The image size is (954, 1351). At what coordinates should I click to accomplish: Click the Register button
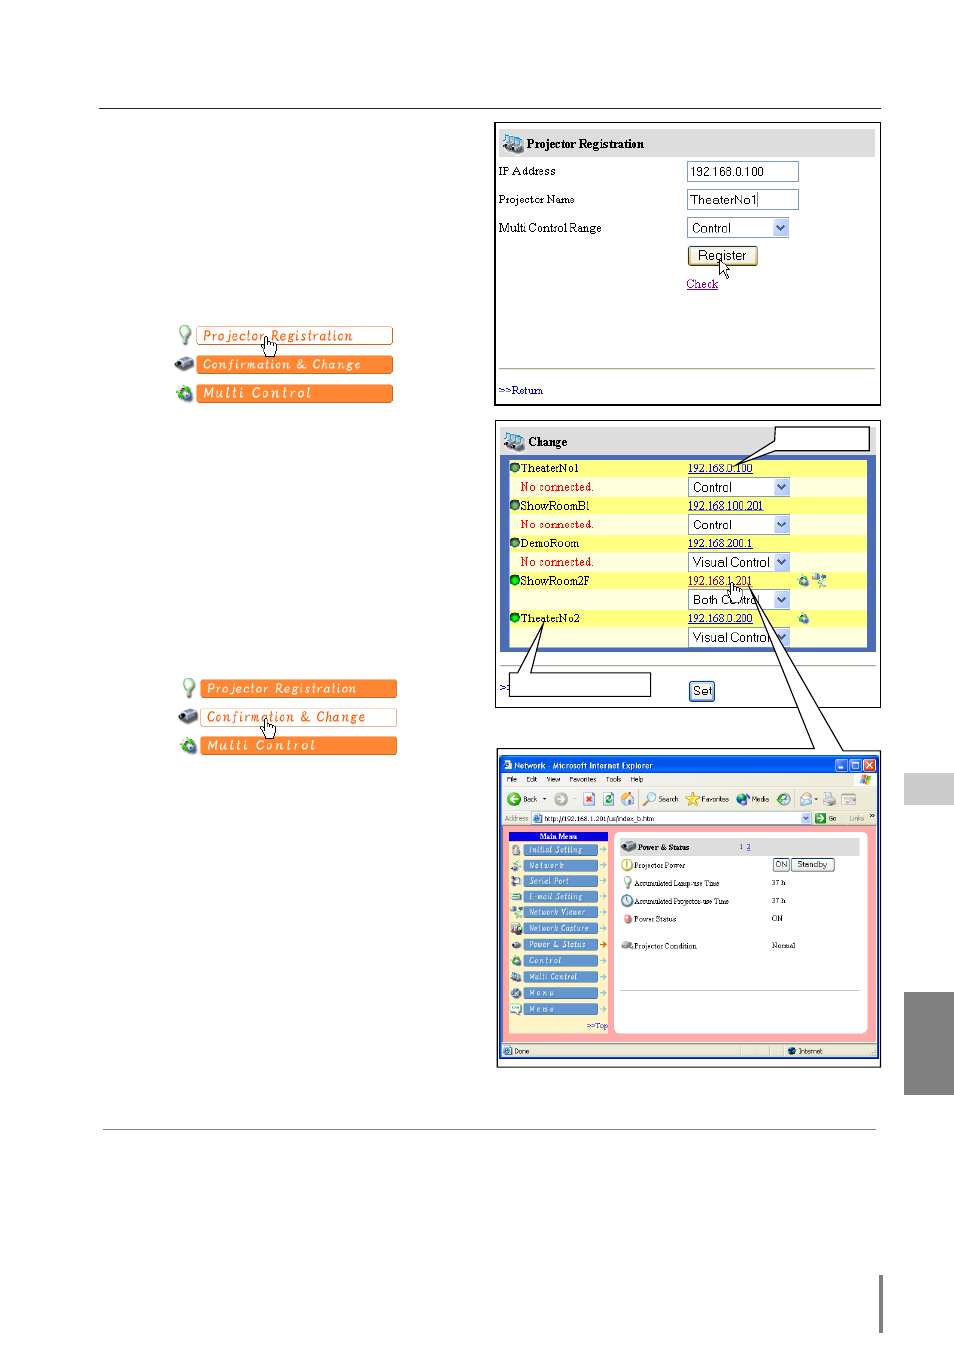723,256
